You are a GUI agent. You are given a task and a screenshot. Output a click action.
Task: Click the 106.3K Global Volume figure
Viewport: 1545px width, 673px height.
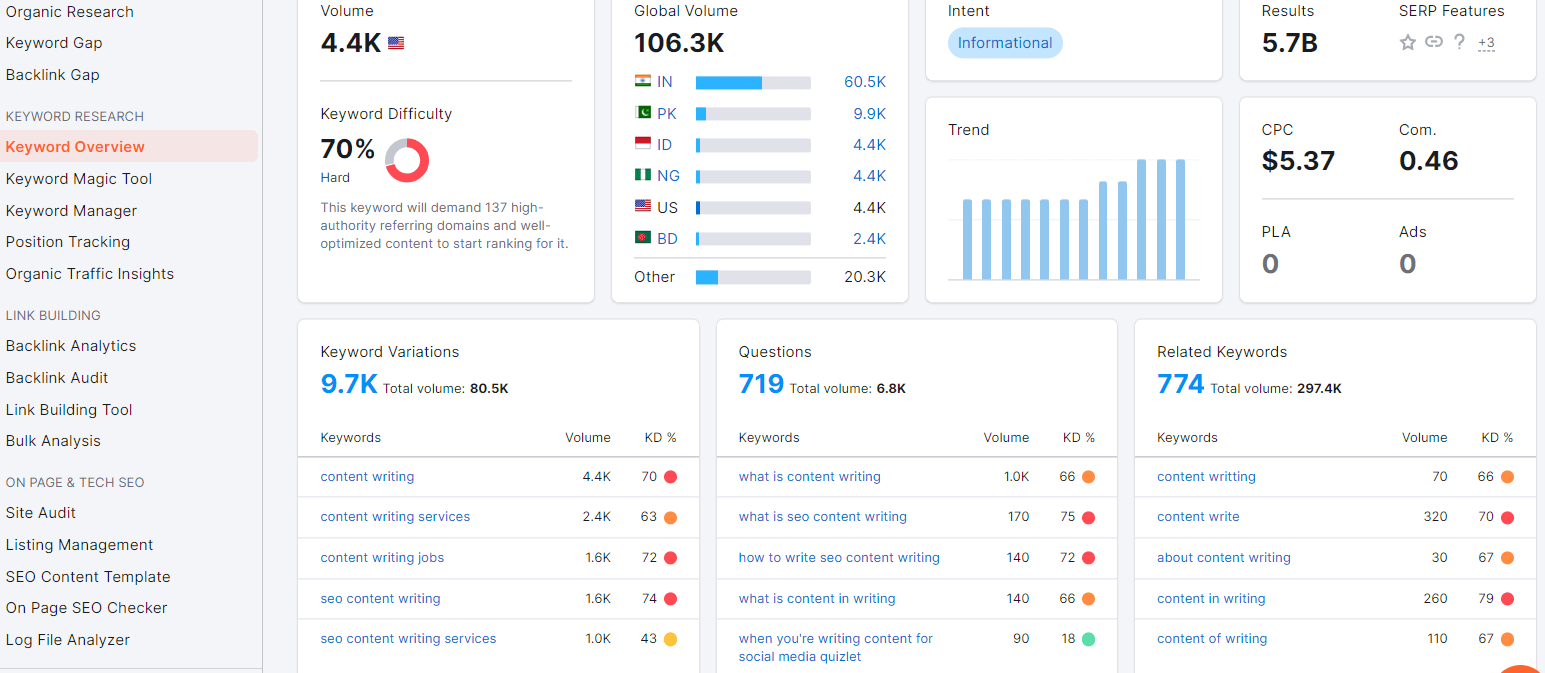coord(679,43)
